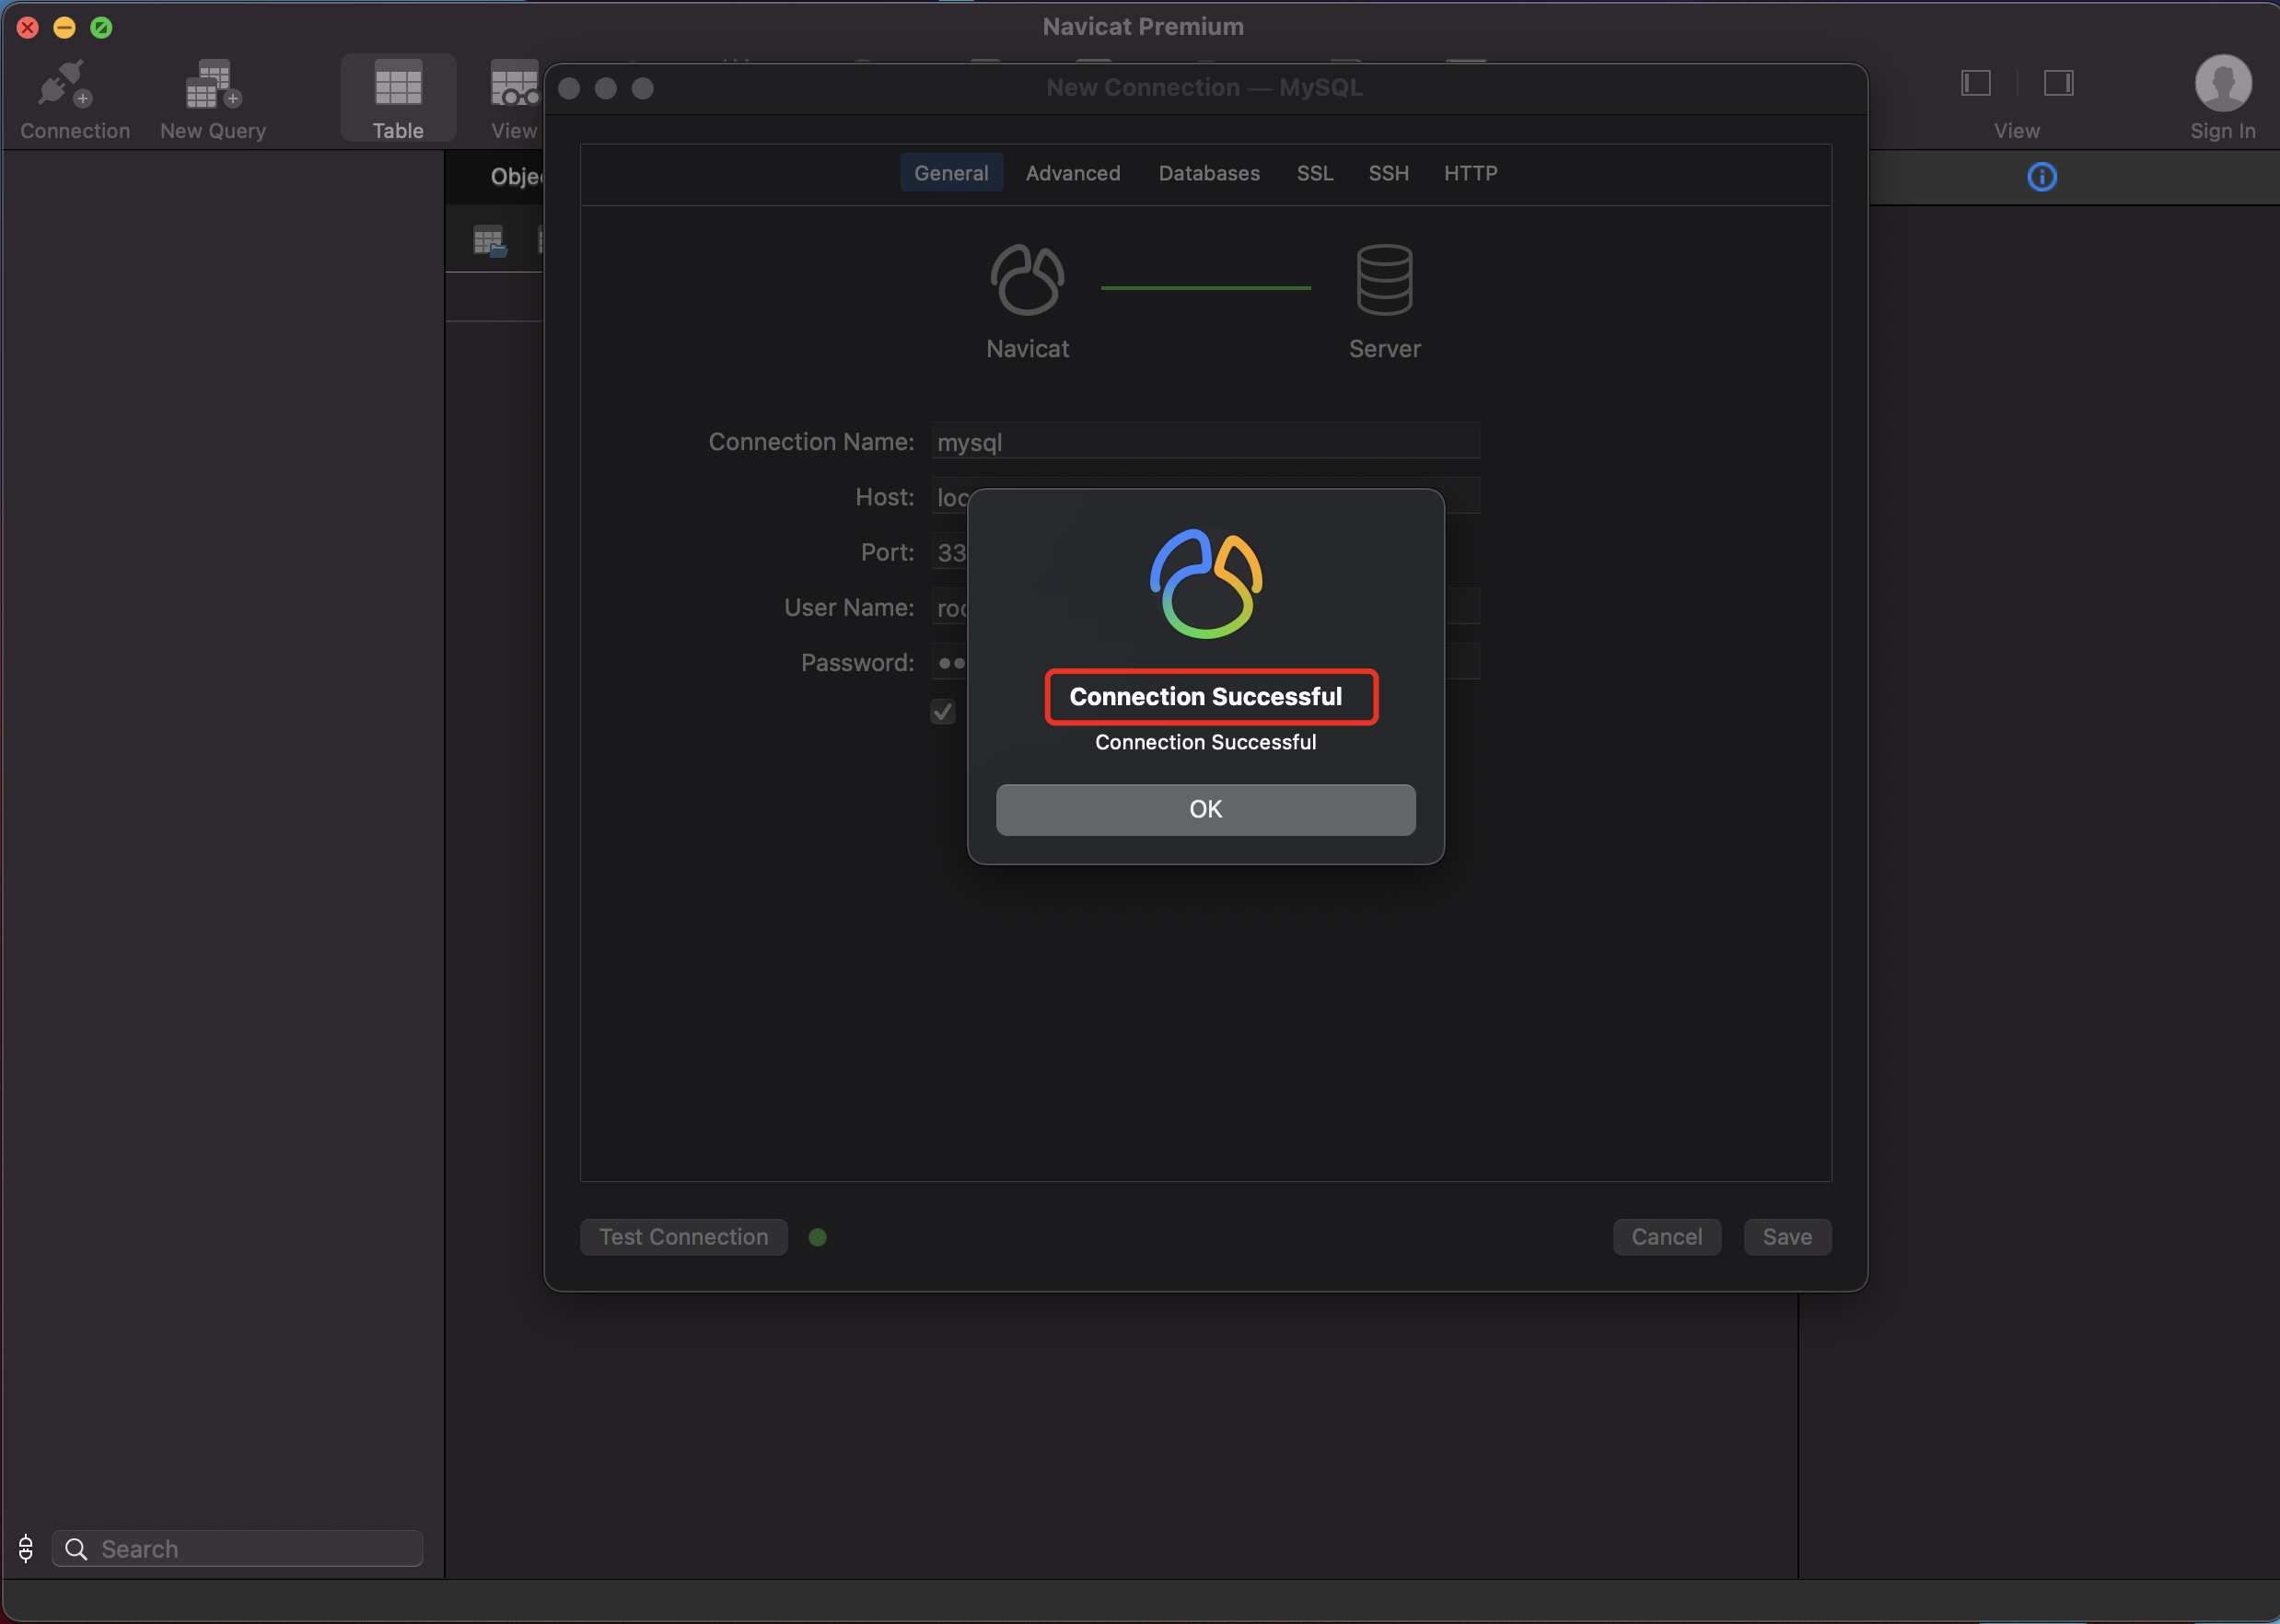The width and height of the screenshot is (2280, 1624).
Task: Open the SSL tab
Action: (1315, 173)
